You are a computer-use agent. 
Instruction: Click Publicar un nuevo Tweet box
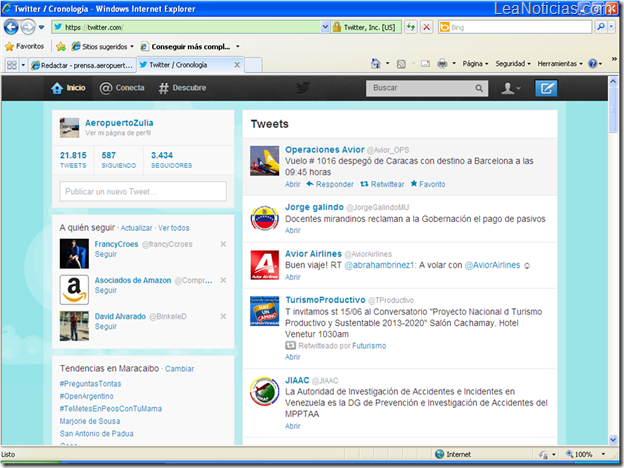(143, 191)
